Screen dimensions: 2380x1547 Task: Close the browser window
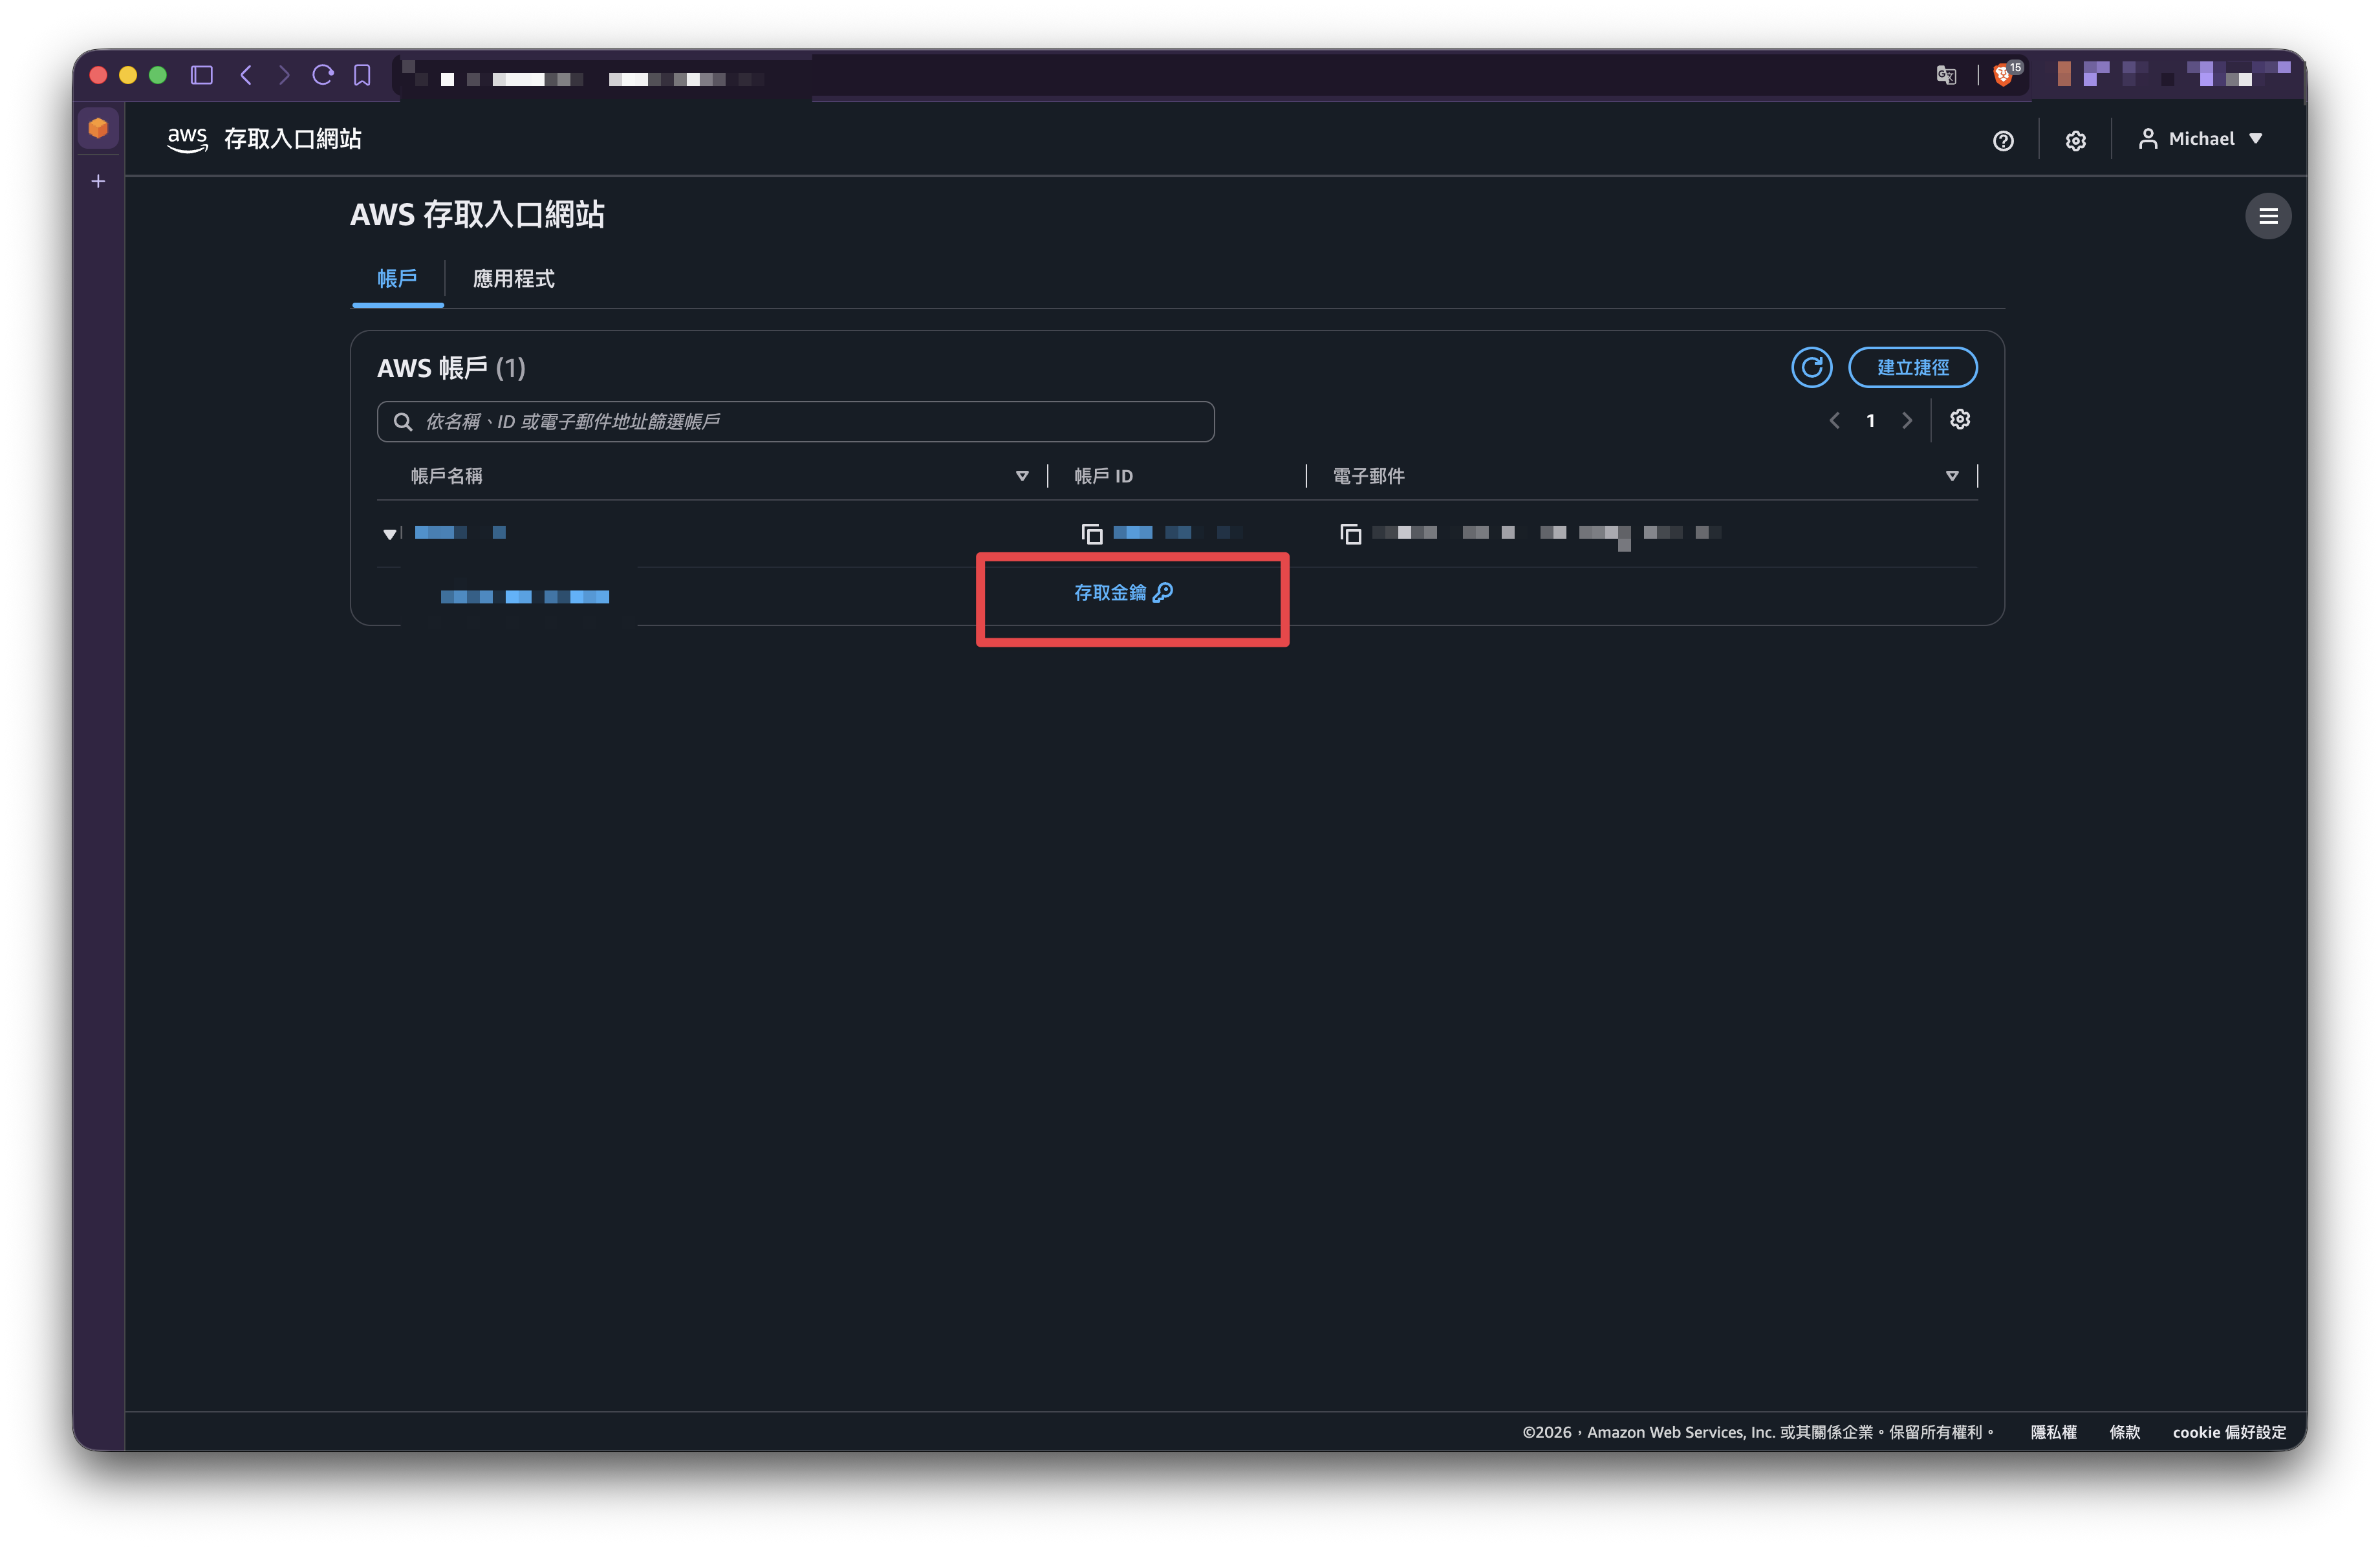click(x=98, y=75)
